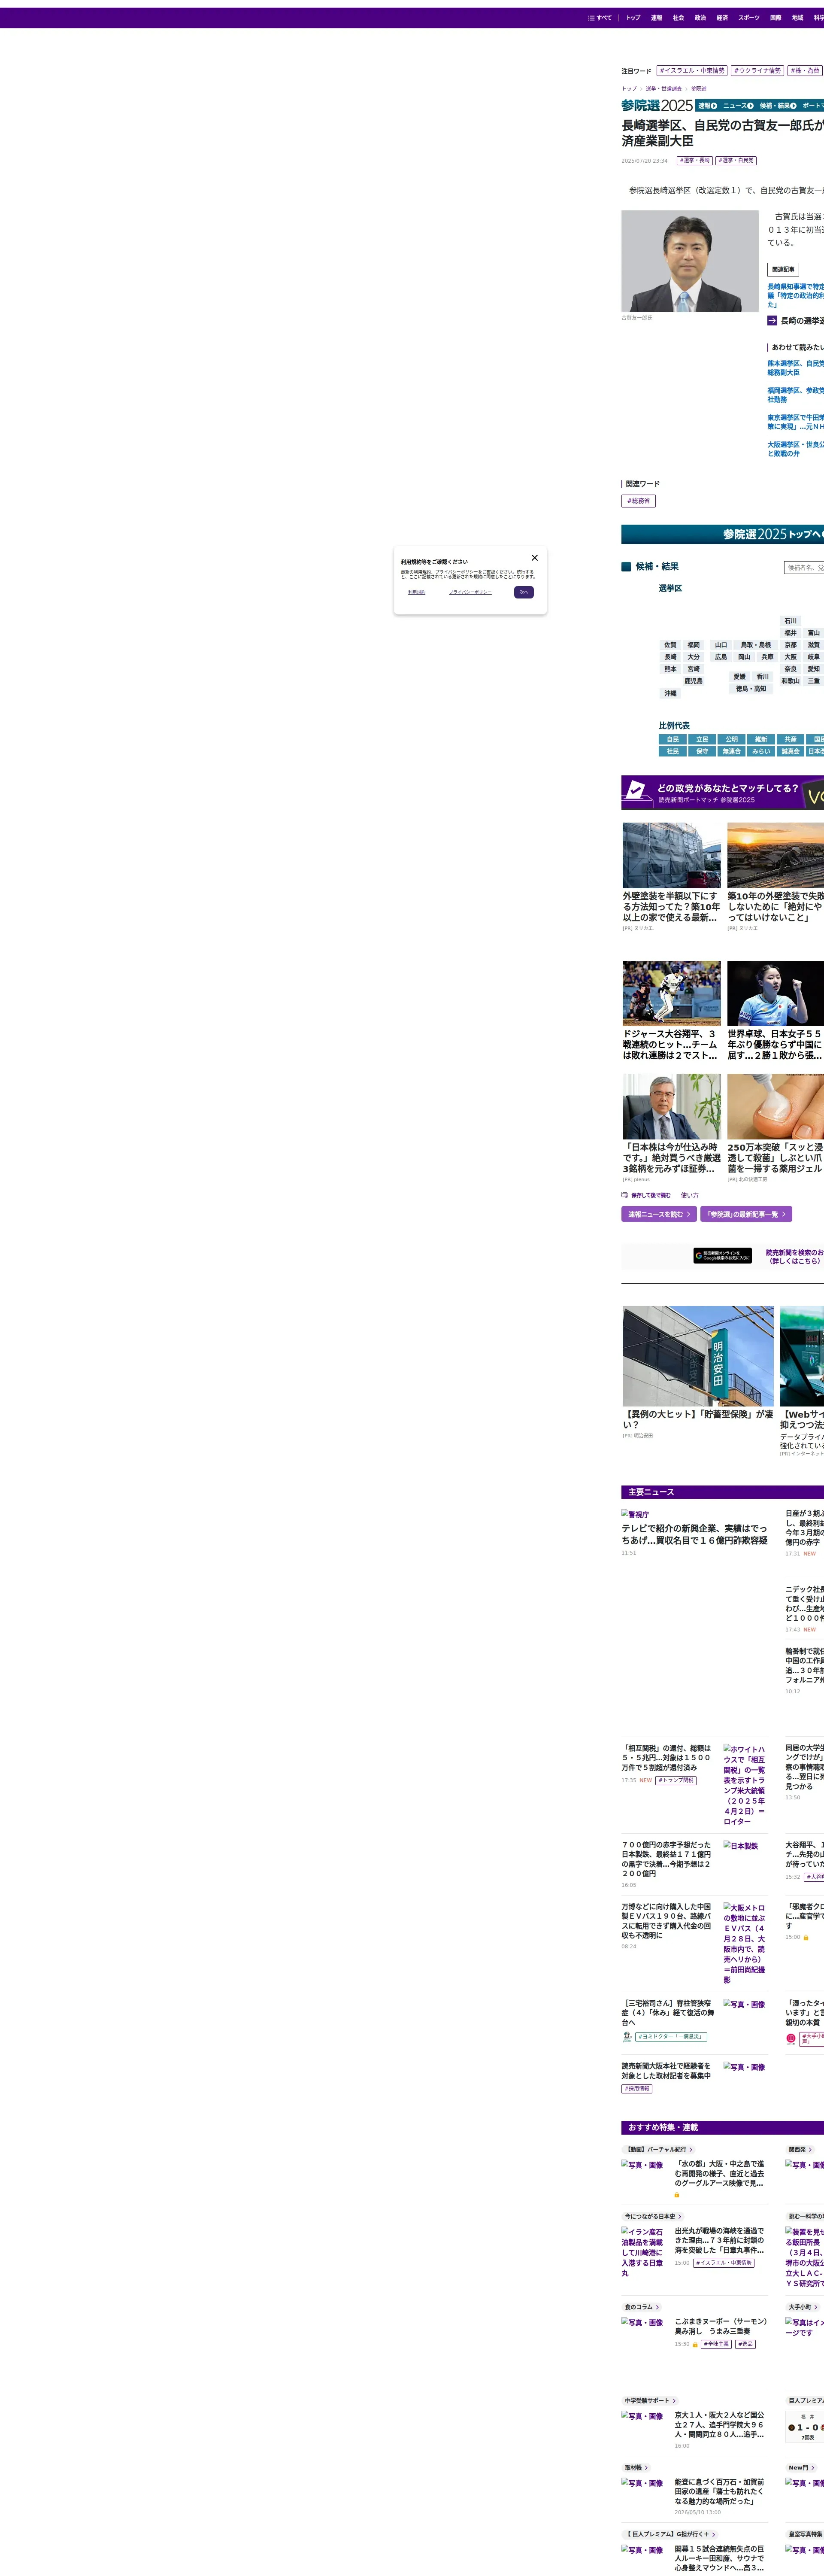Select the 候補・結果 tab
This screenshot has height=2576, width=824.
[x=778, y=106]
